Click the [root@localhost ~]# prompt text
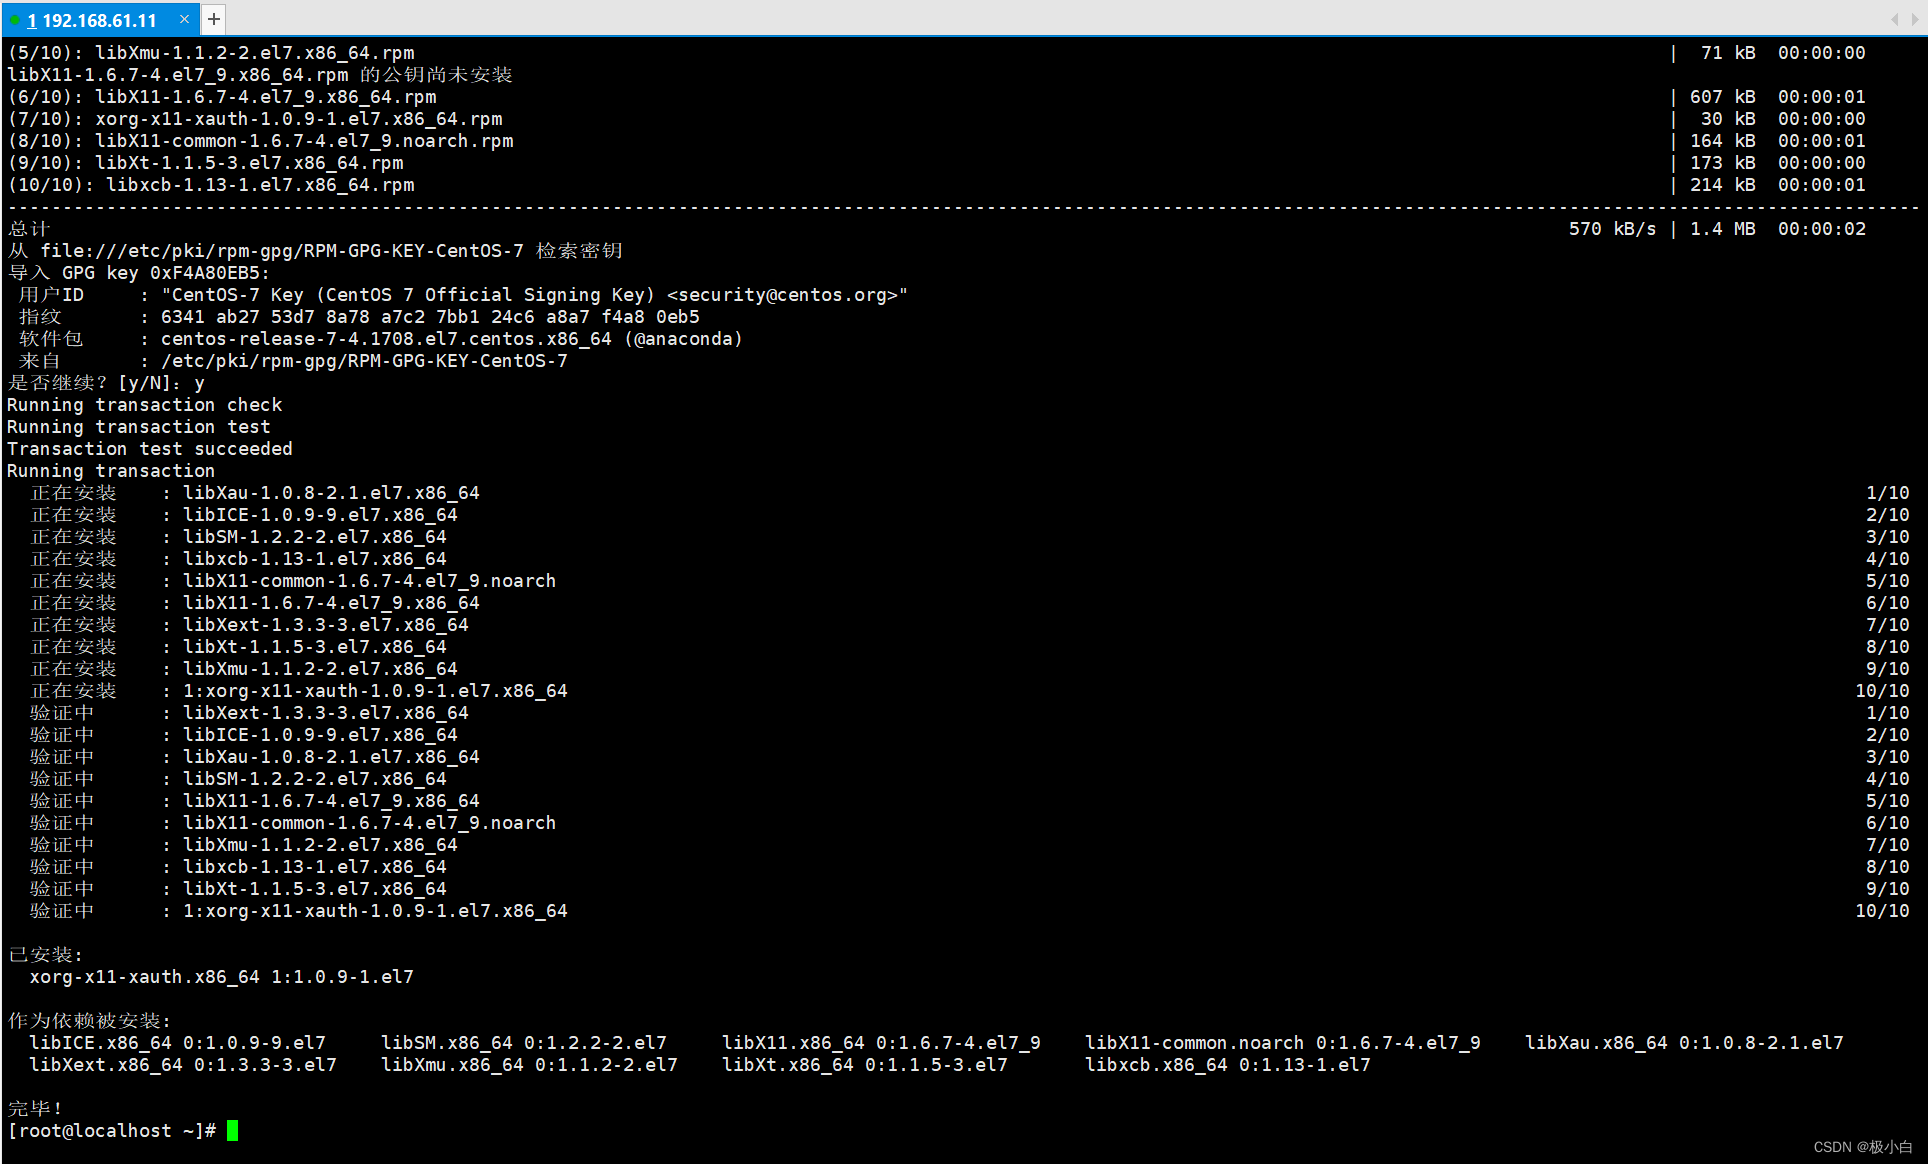 [111, 1131]
